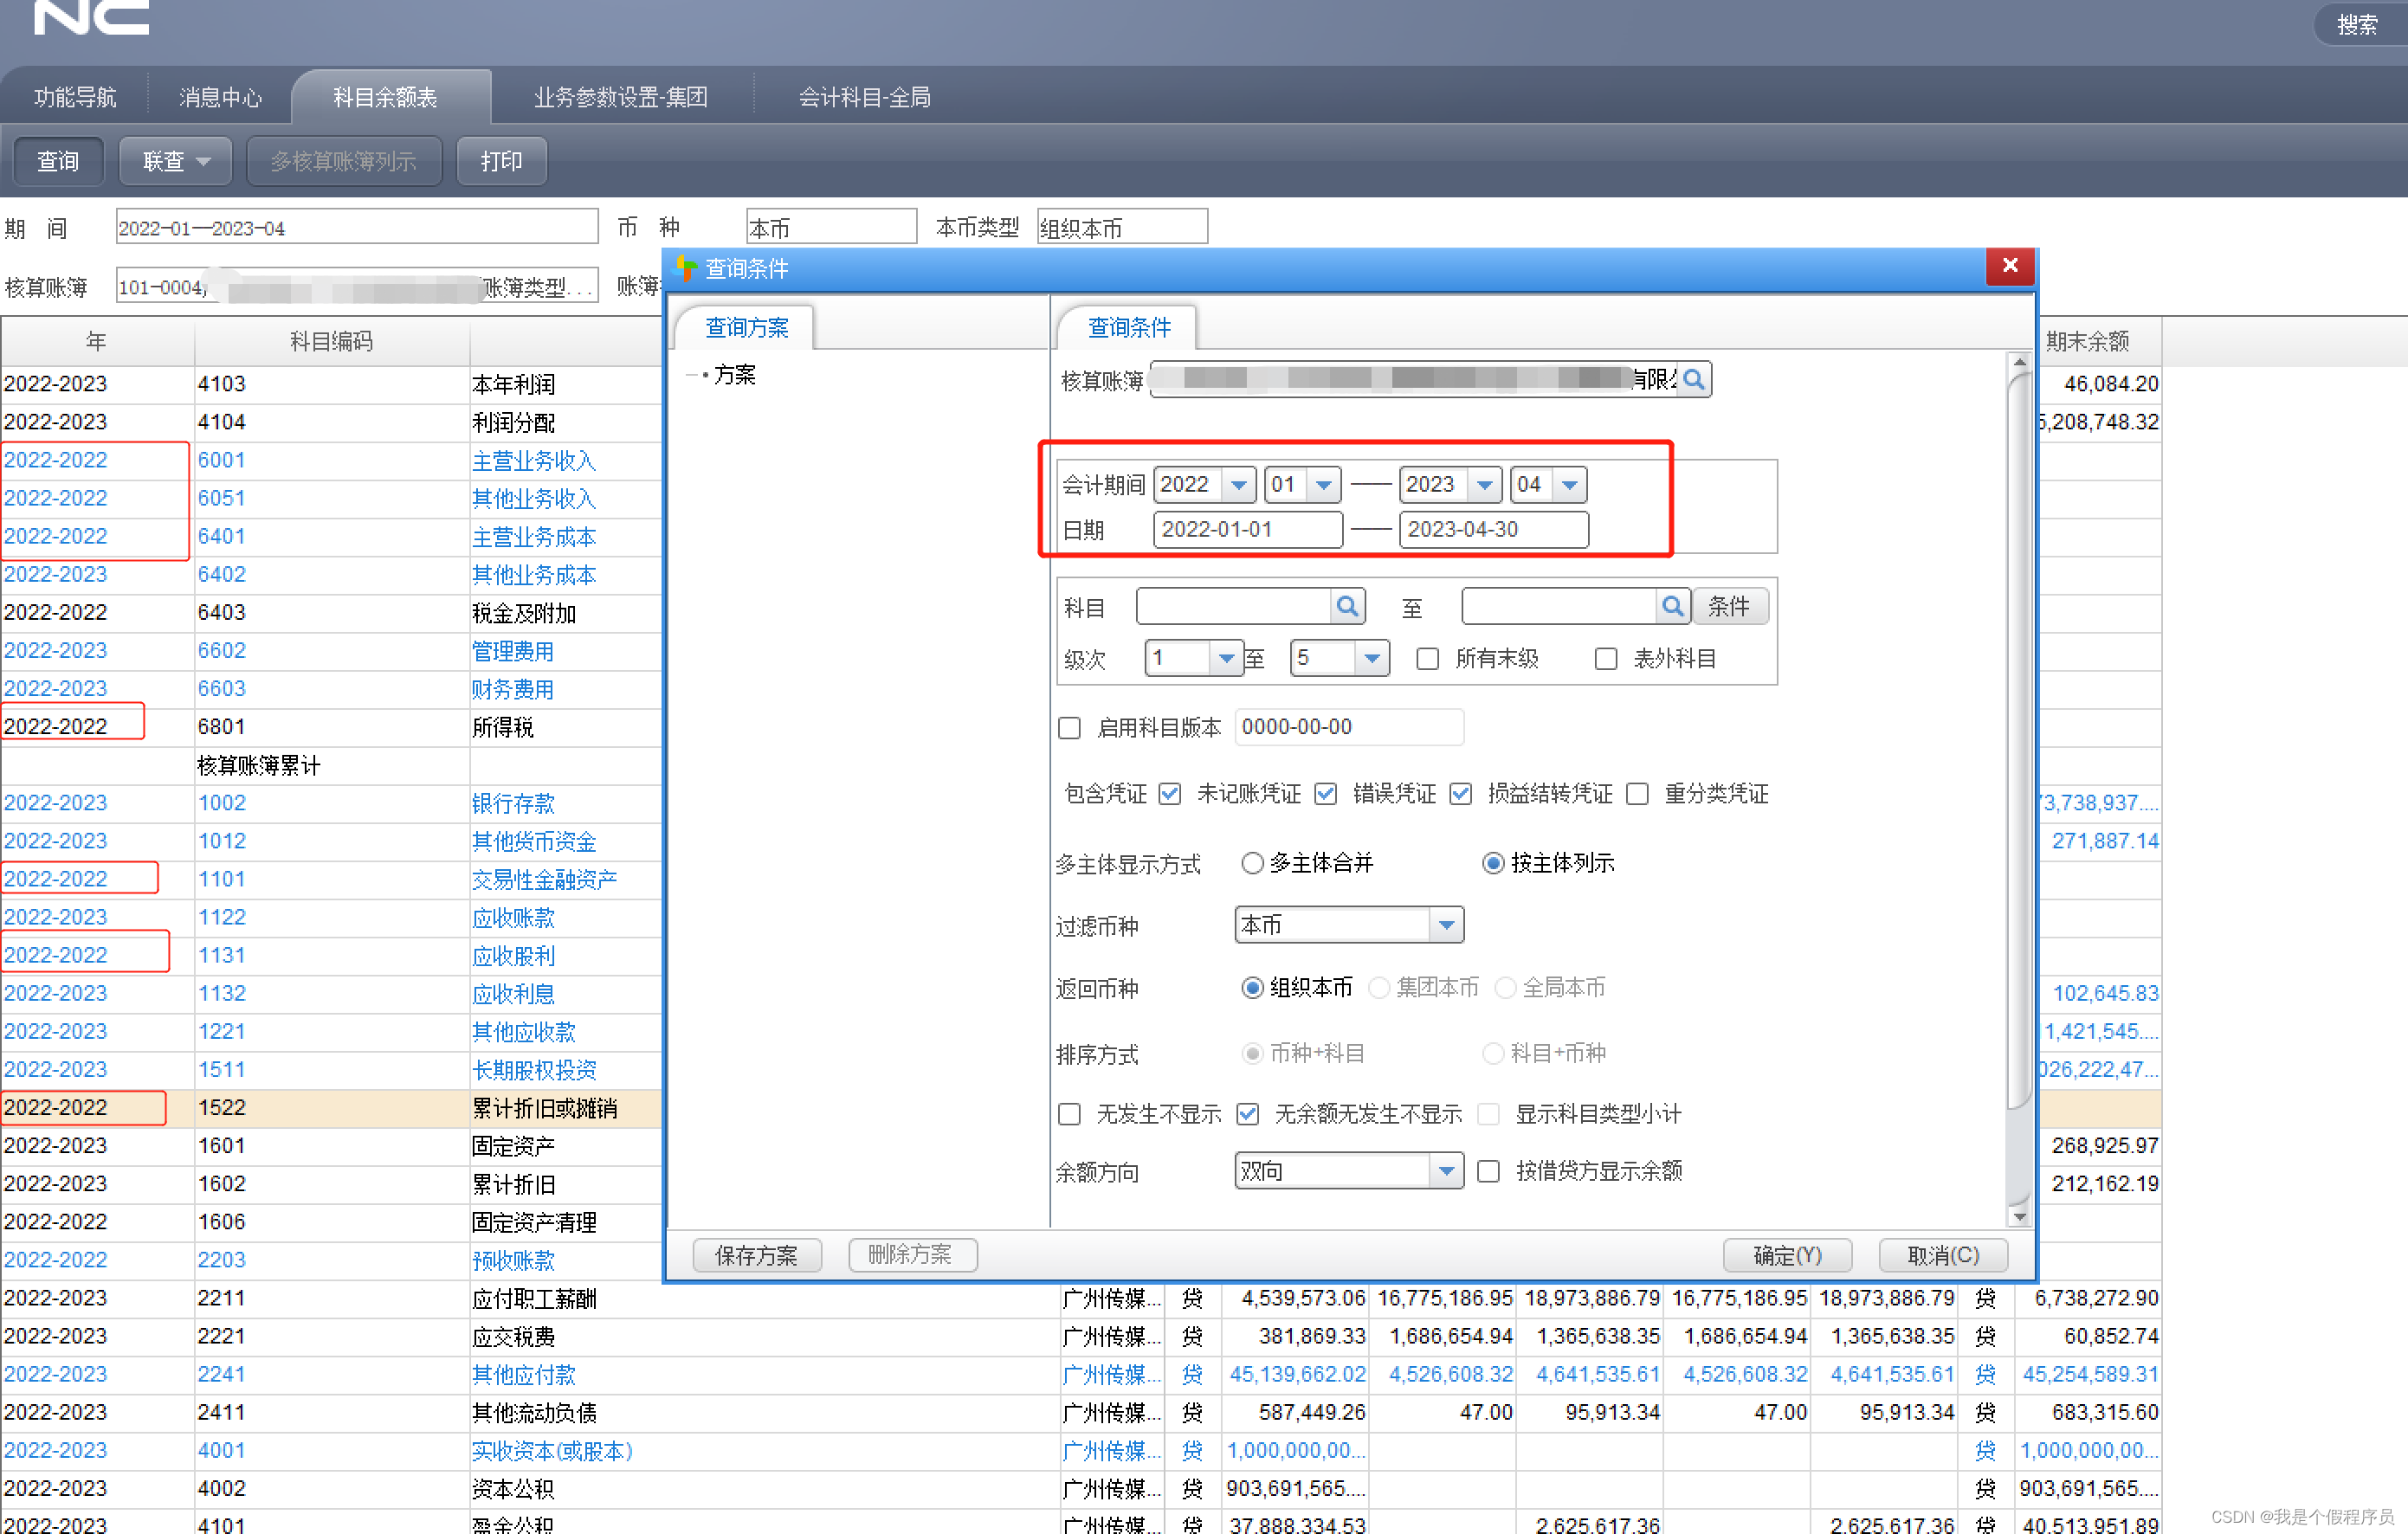
Task: Open start month 01 dropdown
Action: (x=1324, y=485)
